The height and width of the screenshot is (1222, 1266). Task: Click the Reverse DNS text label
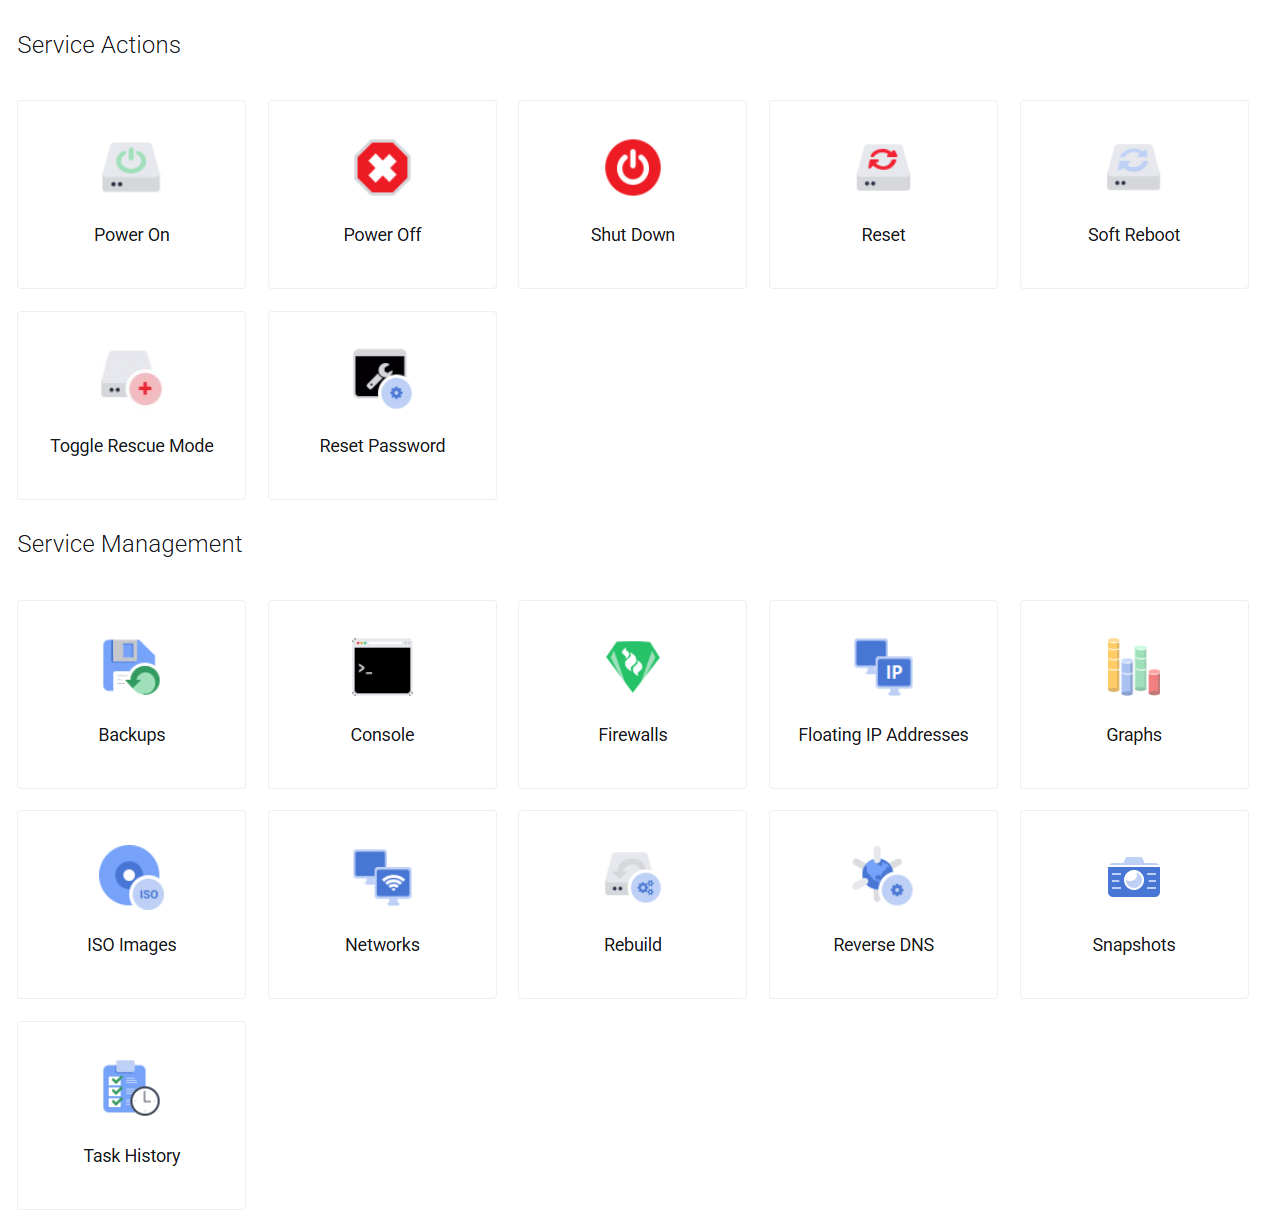coord(883,945)
